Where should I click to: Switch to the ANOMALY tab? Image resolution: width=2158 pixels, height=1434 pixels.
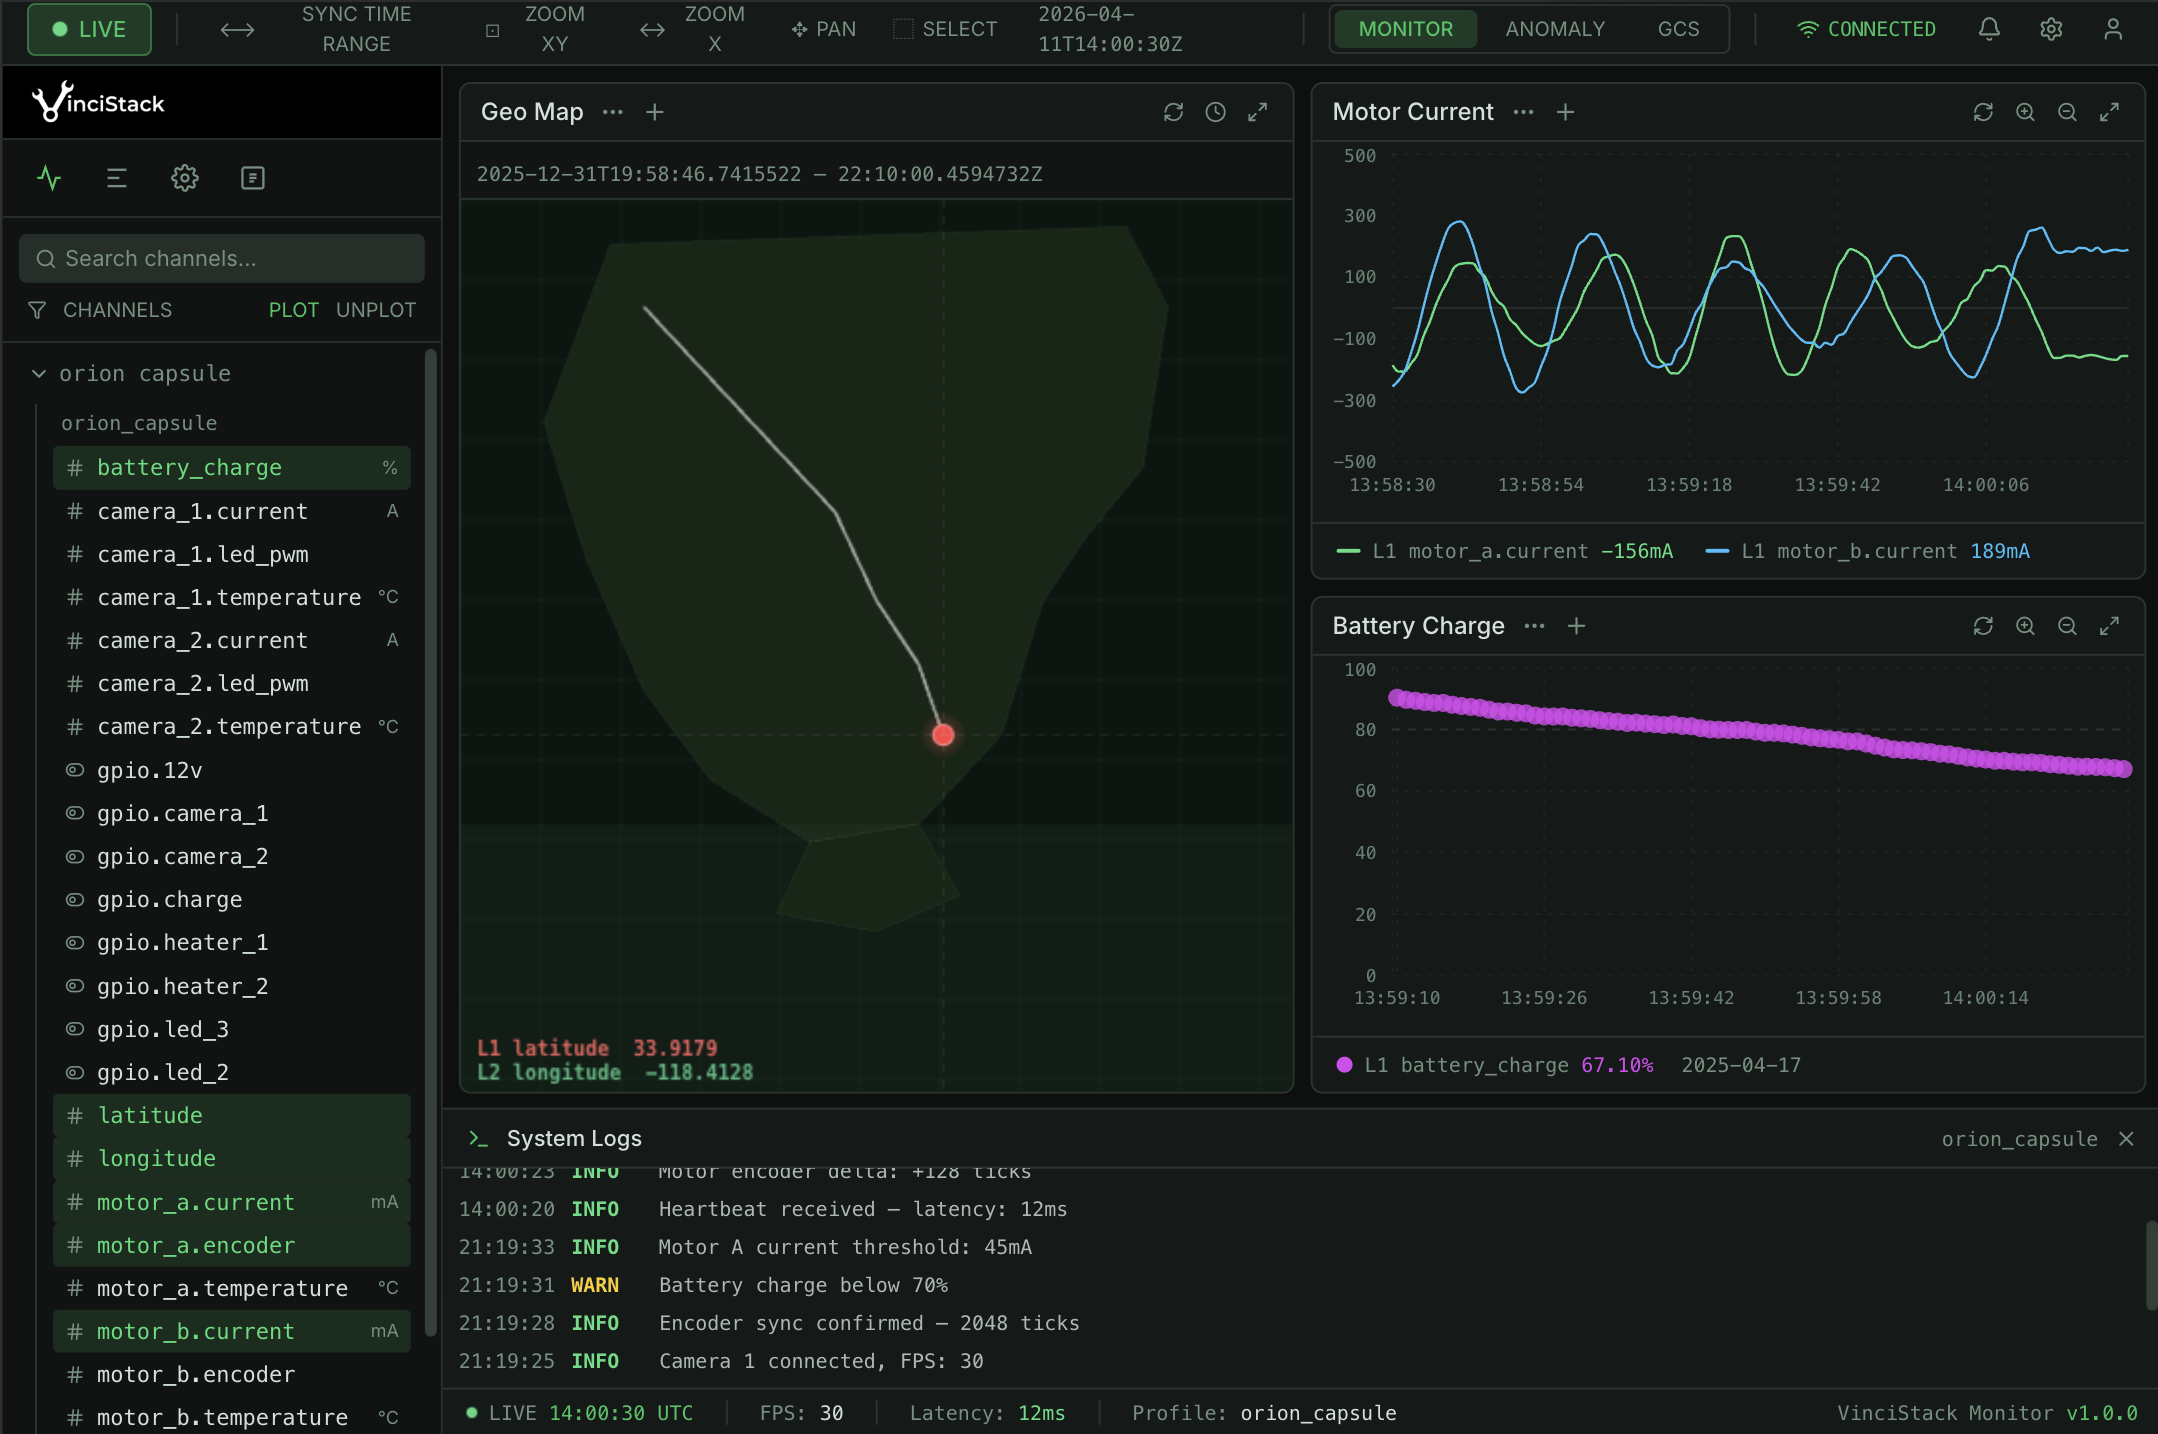pyautogui.click(x=1555, y=29)
